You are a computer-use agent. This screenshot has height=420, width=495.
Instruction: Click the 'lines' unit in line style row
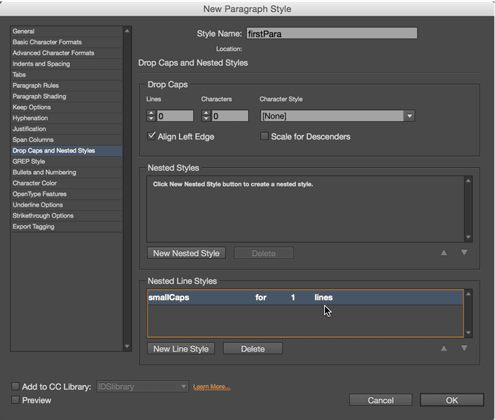coord(323,297)
